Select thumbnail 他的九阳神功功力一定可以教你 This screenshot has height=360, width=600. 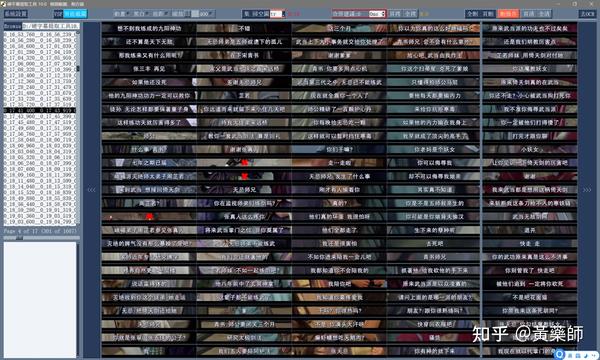(149, 96)
